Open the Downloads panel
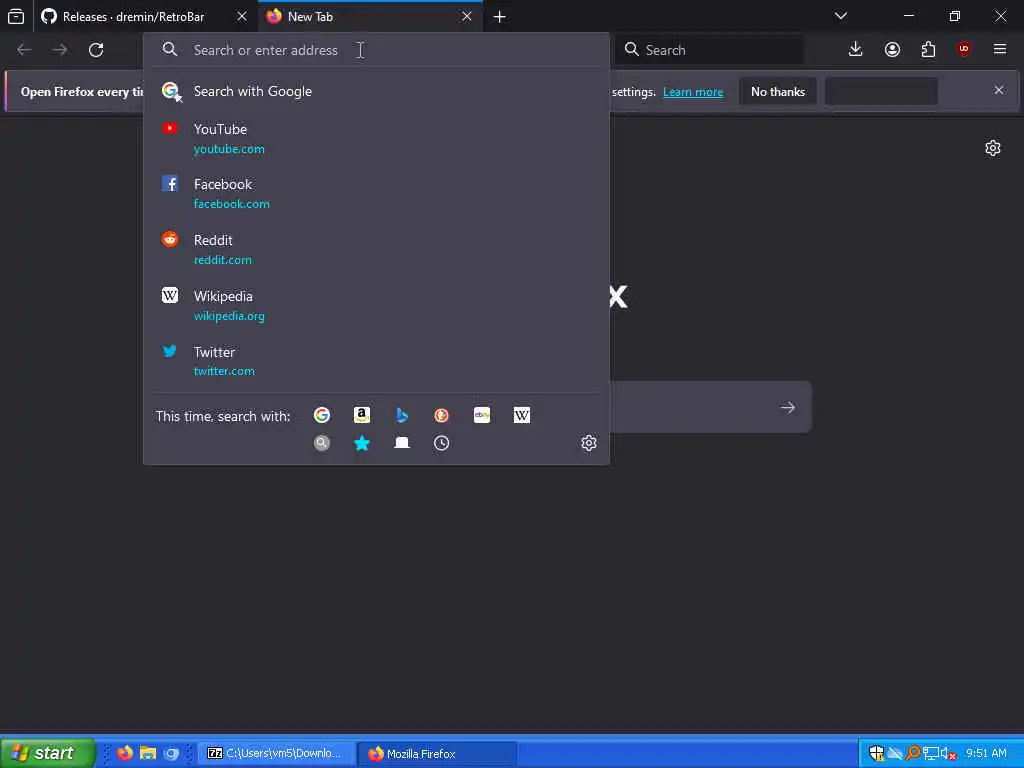 tap(855, 50)
